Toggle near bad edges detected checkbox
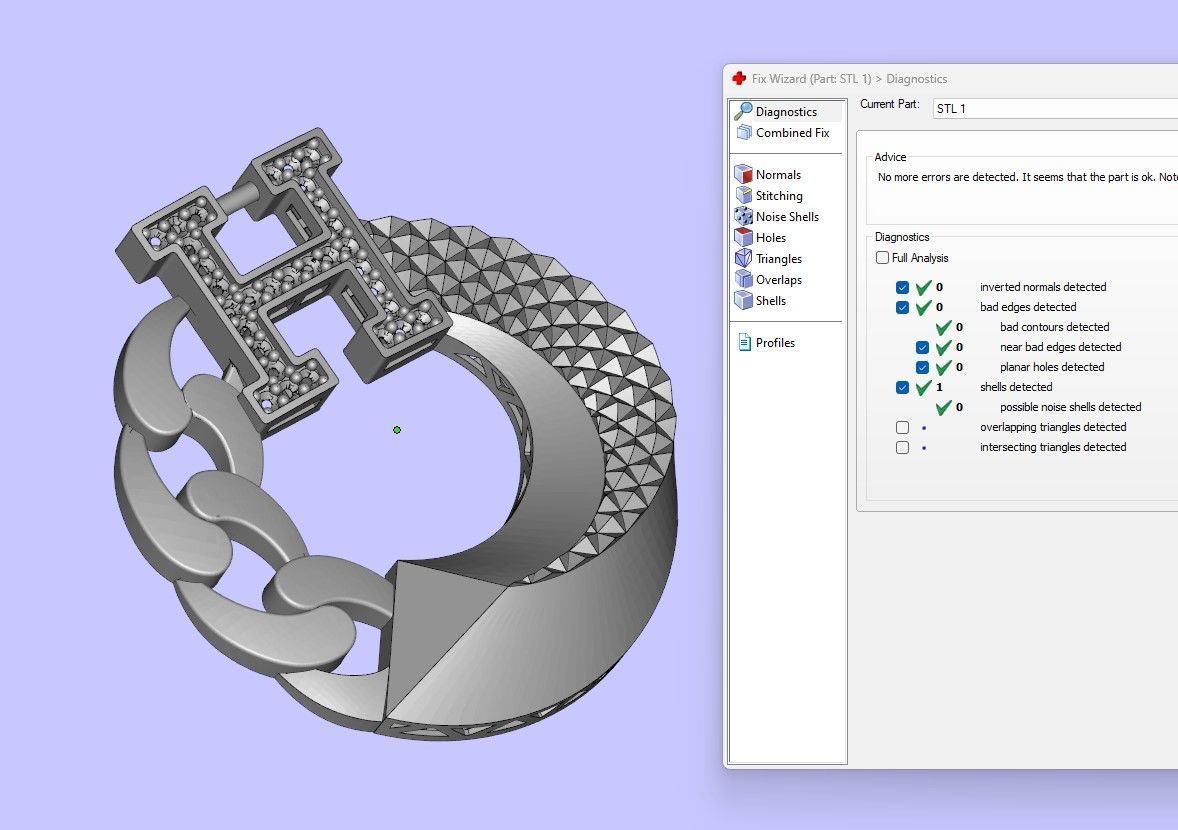 pyautogui.click(x=923, y=347)
